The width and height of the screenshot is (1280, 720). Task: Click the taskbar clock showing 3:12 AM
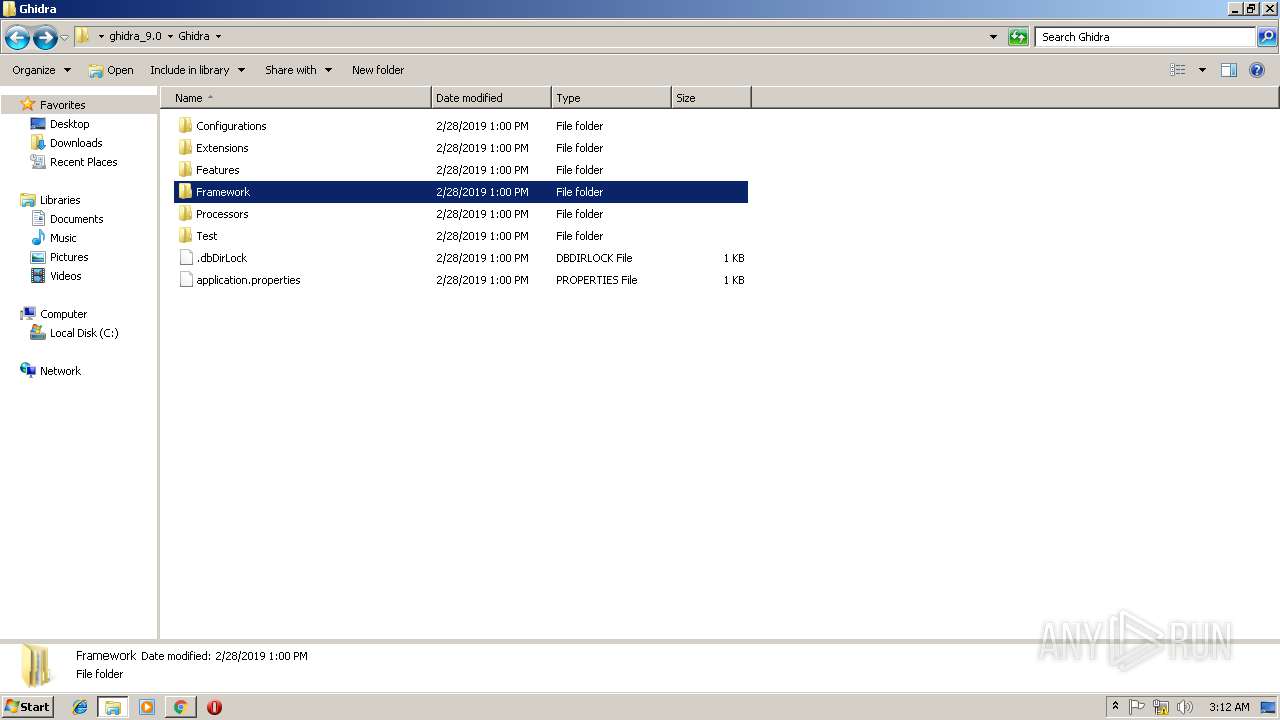[1229, 707]
